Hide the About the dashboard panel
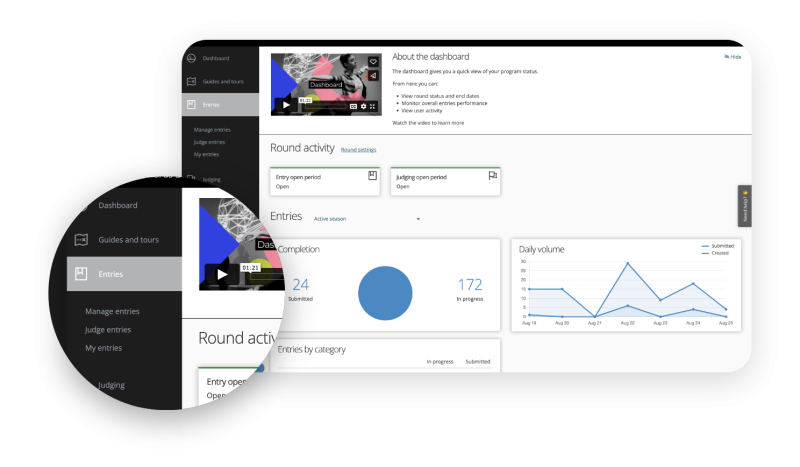Viewport: 800px width, 467px height. click(733, 57)
